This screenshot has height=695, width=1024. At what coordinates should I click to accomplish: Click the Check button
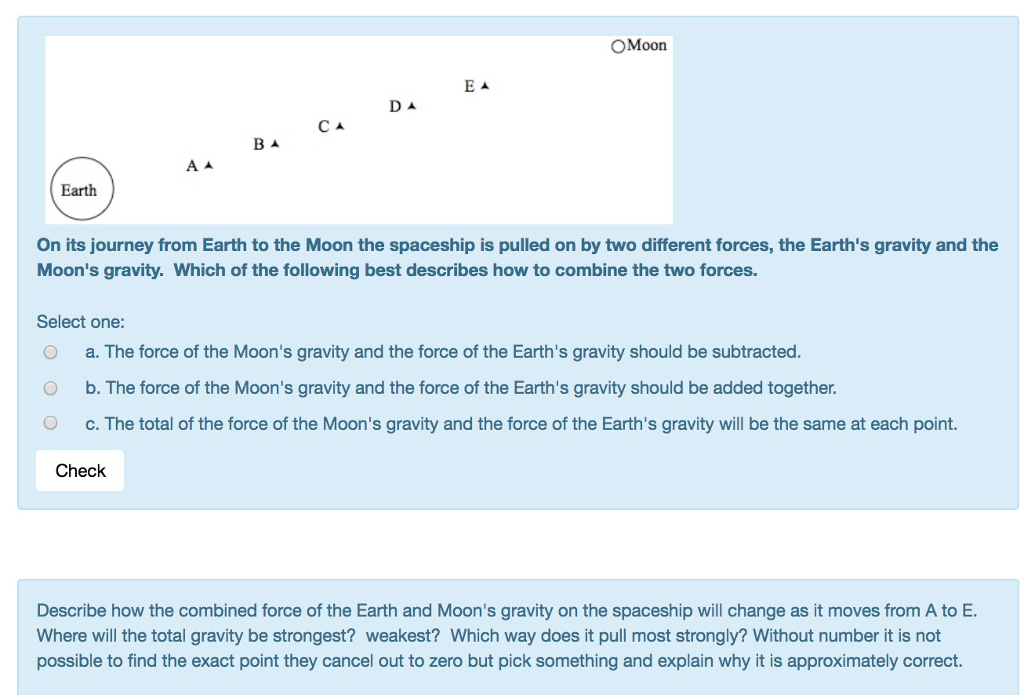click(x=80, y=470)
